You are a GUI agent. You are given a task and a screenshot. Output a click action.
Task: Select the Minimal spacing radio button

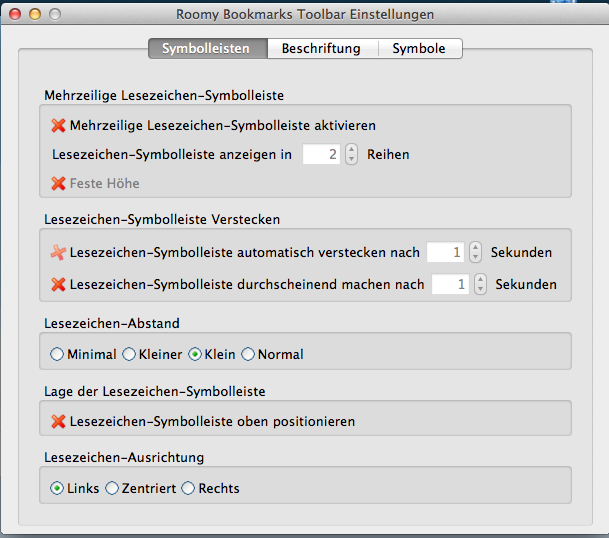coord(57,354)
